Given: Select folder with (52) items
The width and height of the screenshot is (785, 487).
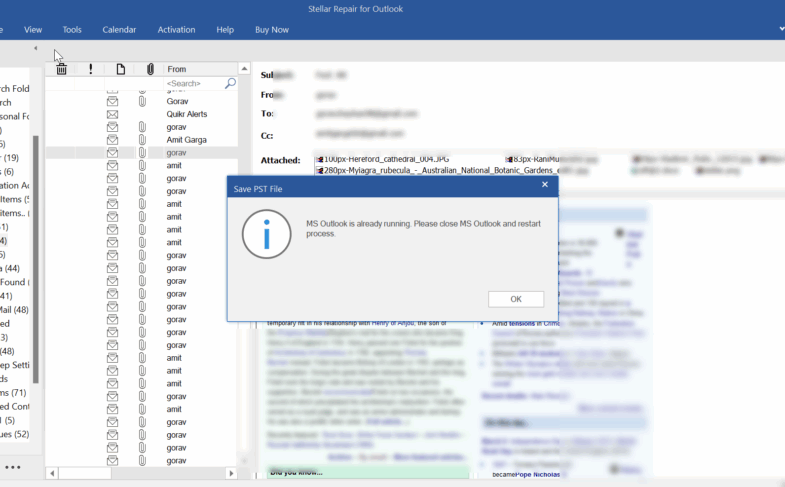Looking at the screenshot, I should pyautogui.click(x=15, y=434).
